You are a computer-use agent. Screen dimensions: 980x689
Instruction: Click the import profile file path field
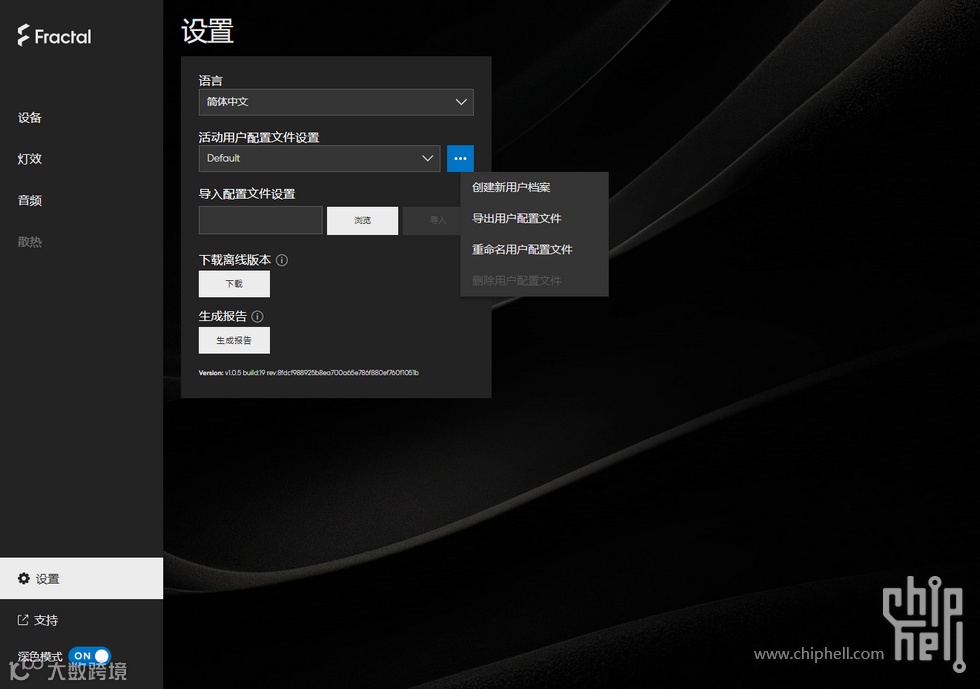coord(261,220)
